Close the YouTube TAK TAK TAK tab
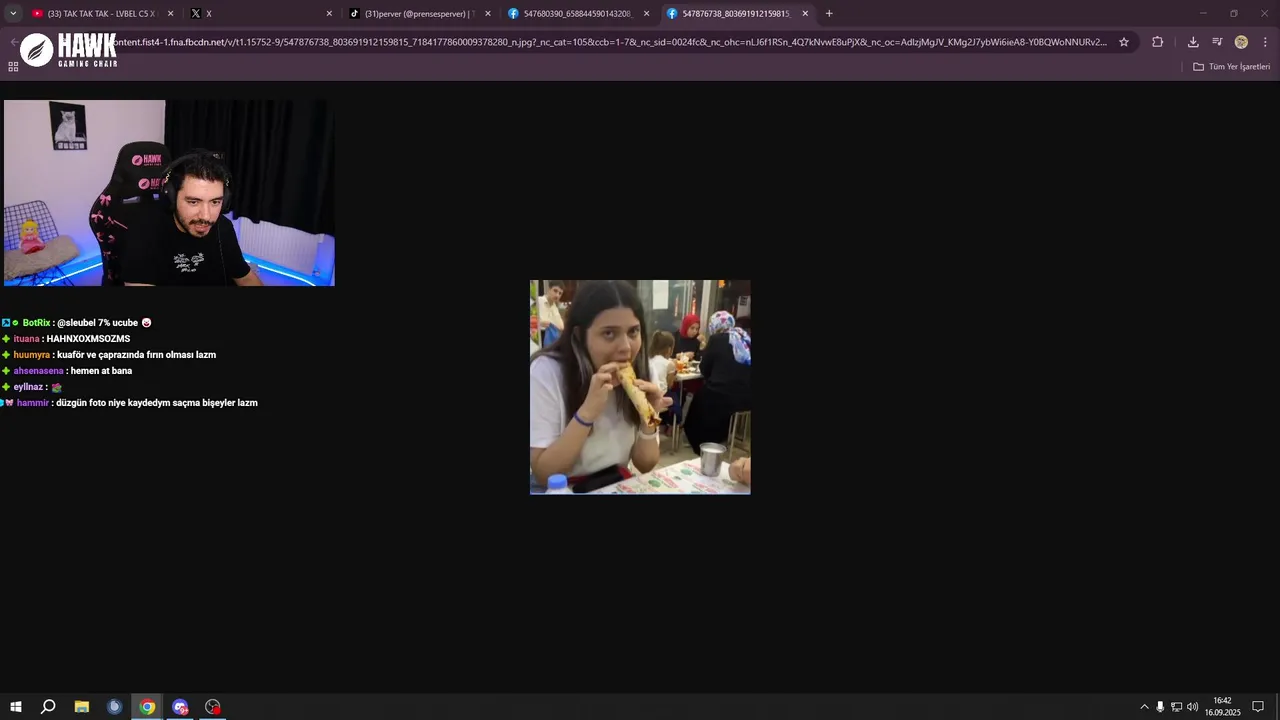 pyautogui.click(x=170, y=13)
